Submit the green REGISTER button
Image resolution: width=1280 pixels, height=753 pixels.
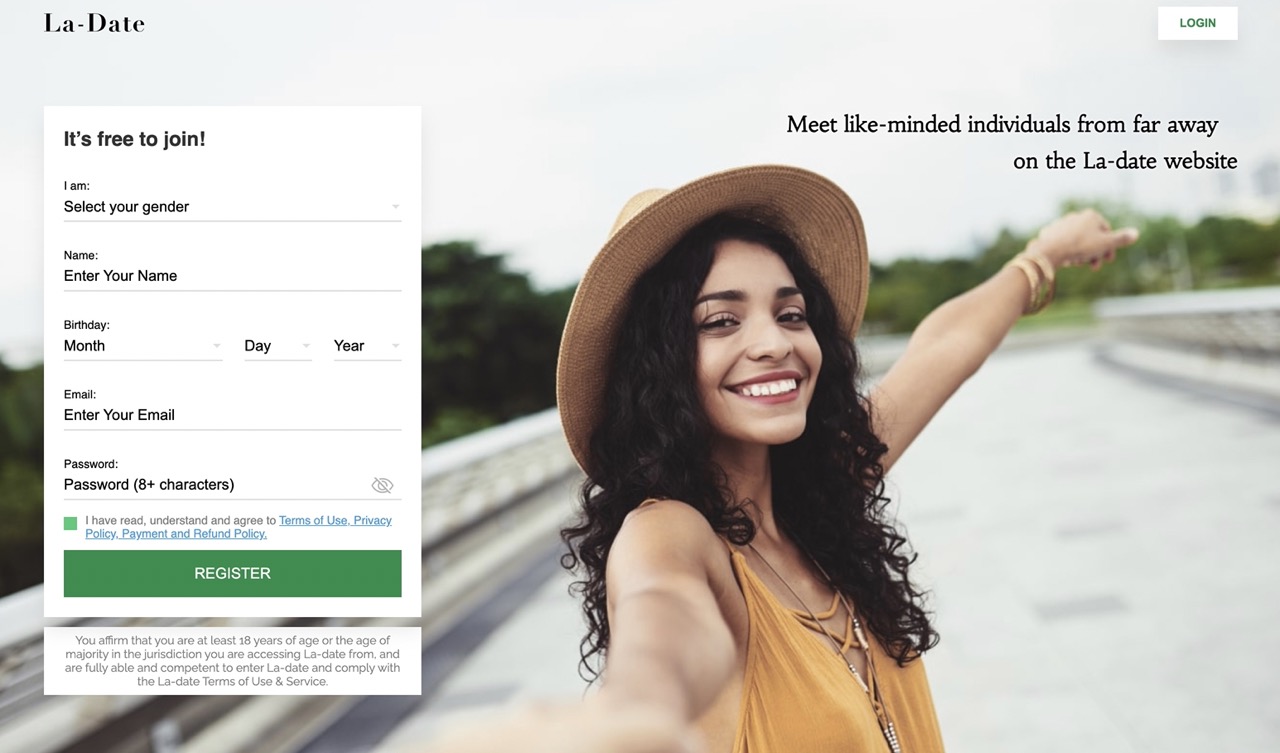pos(232,573)
